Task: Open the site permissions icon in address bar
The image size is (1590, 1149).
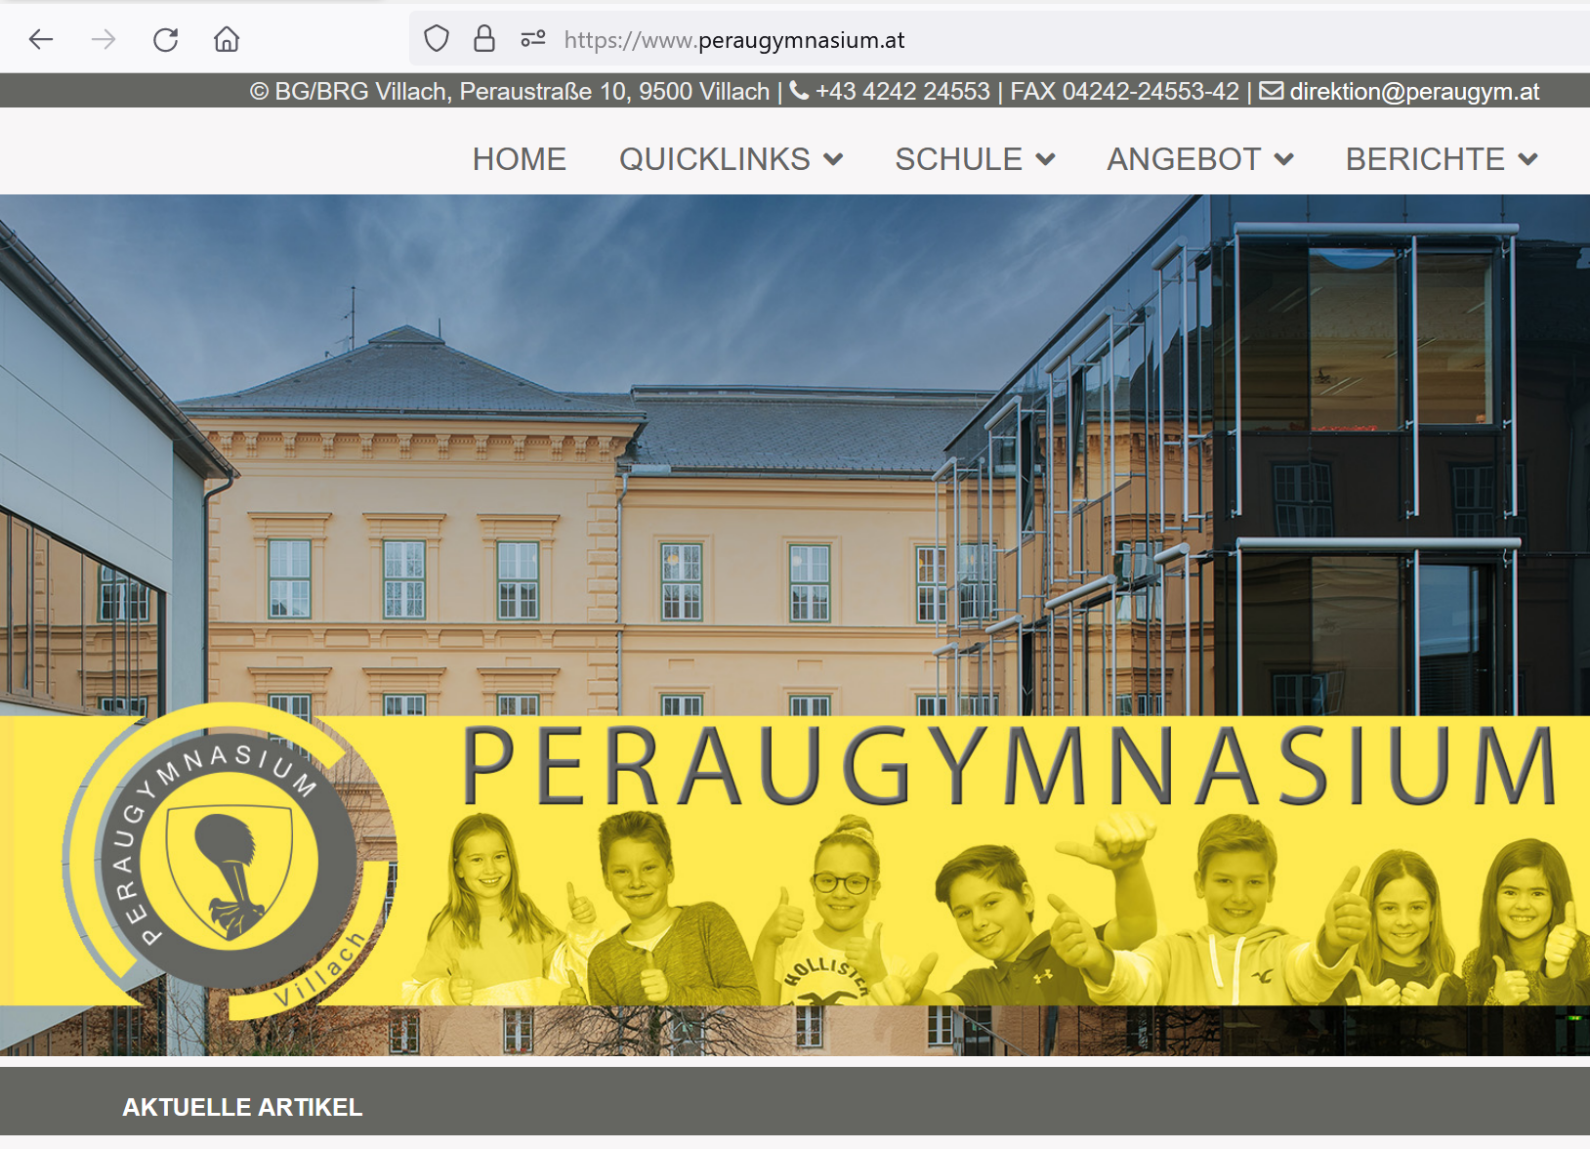Action: click(533, 39)
